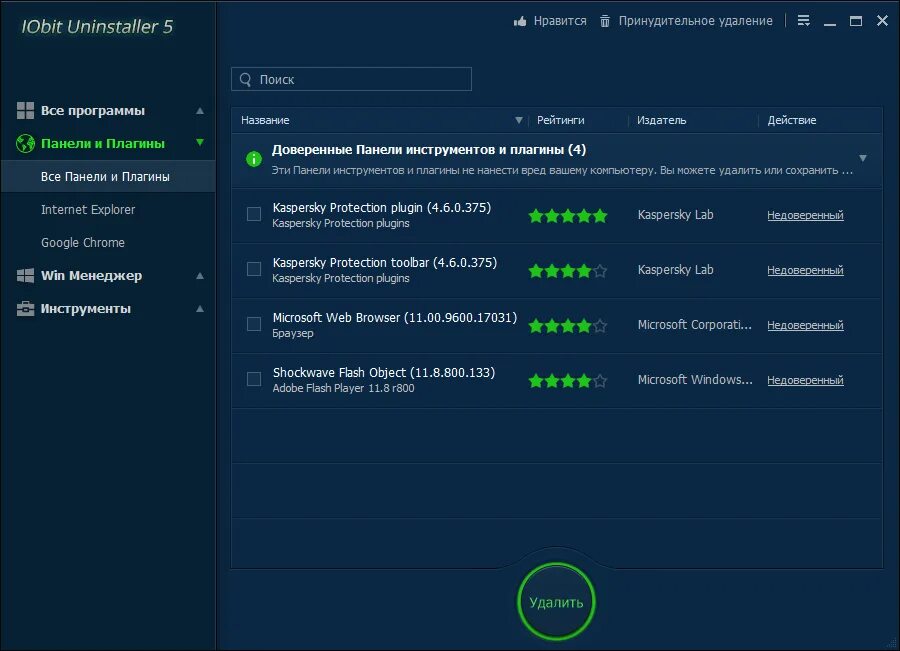The height and width of the screenshot is (651, 900).
Task: Click the Все программы grid icon
Action: [25, 110]
